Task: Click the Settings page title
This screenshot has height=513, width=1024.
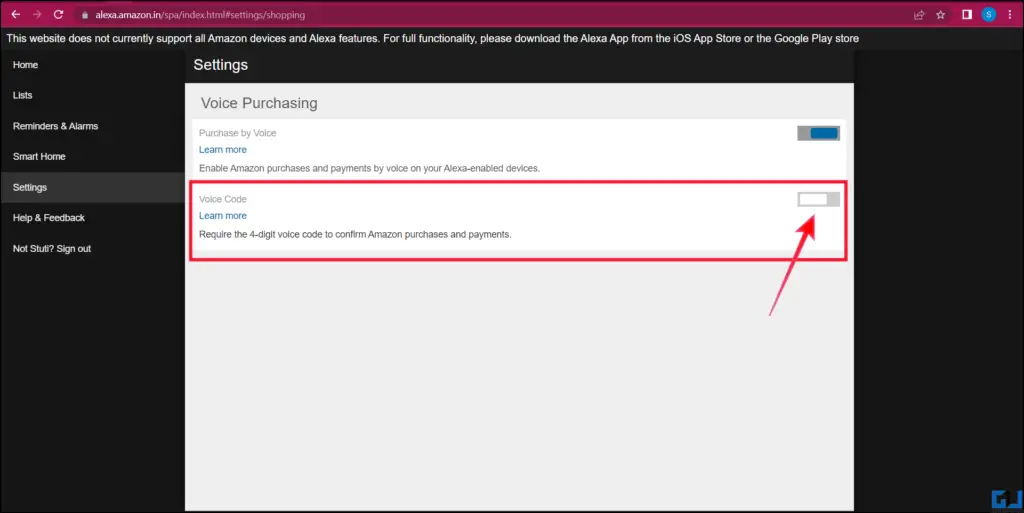Action: [x=221, y=65]
